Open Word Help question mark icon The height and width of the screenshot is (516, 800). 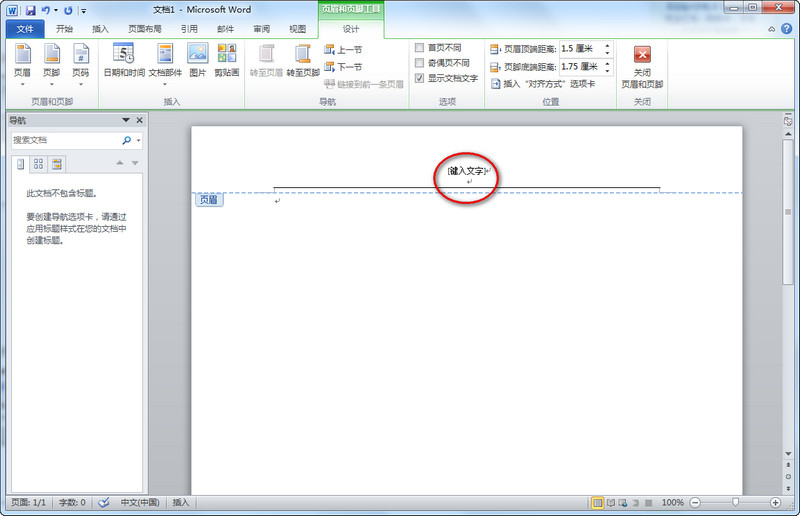click(787, 29)
